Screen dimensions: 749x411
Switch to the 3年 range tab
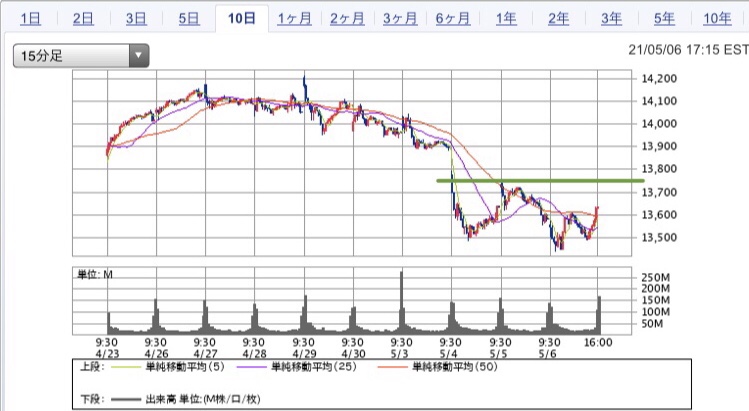coord(611,19)
